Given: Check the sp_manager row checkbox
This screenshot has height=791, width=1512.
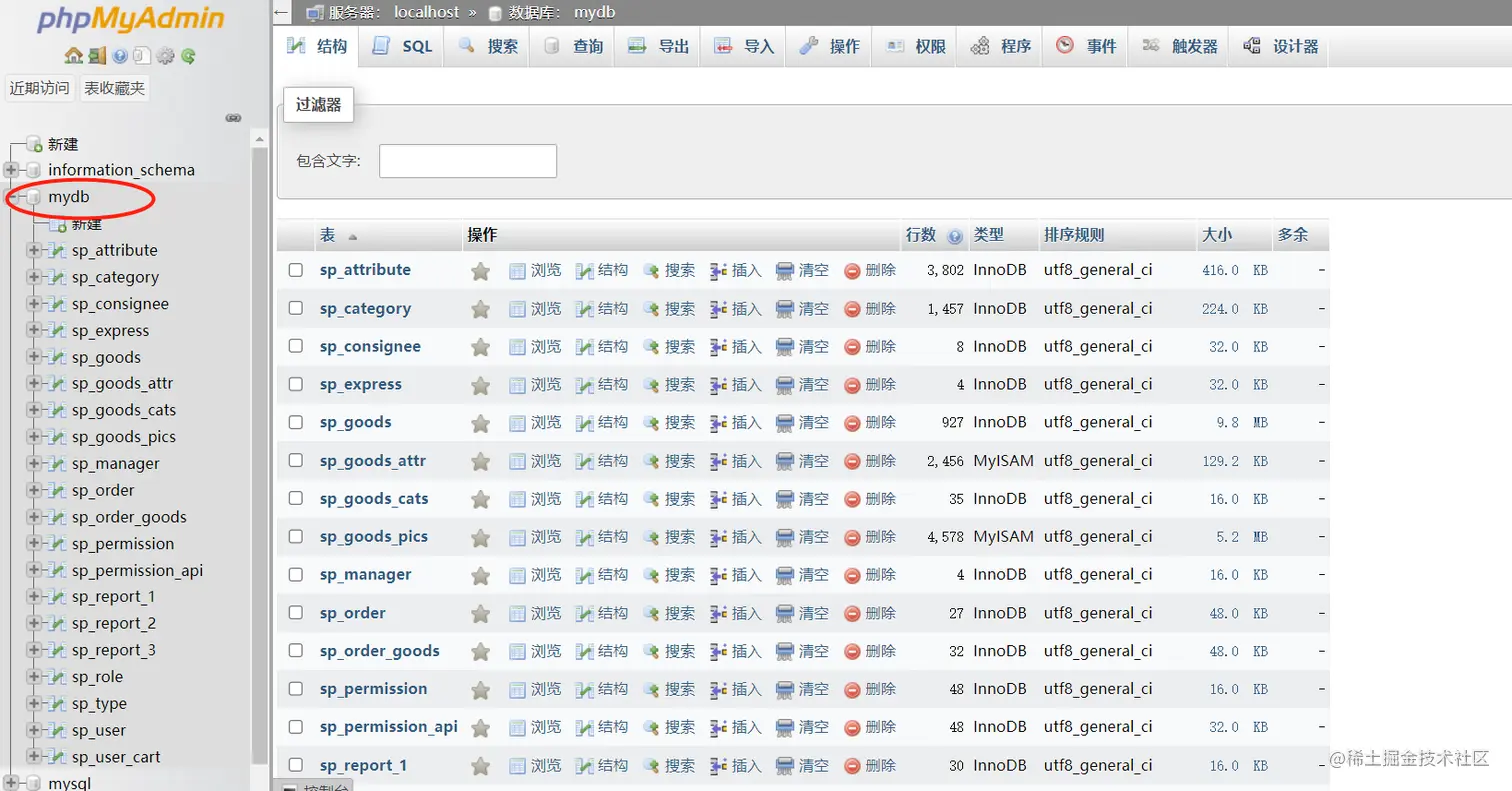Looking at the screenshot, I should pyautogui.click(x=295, y=574).
